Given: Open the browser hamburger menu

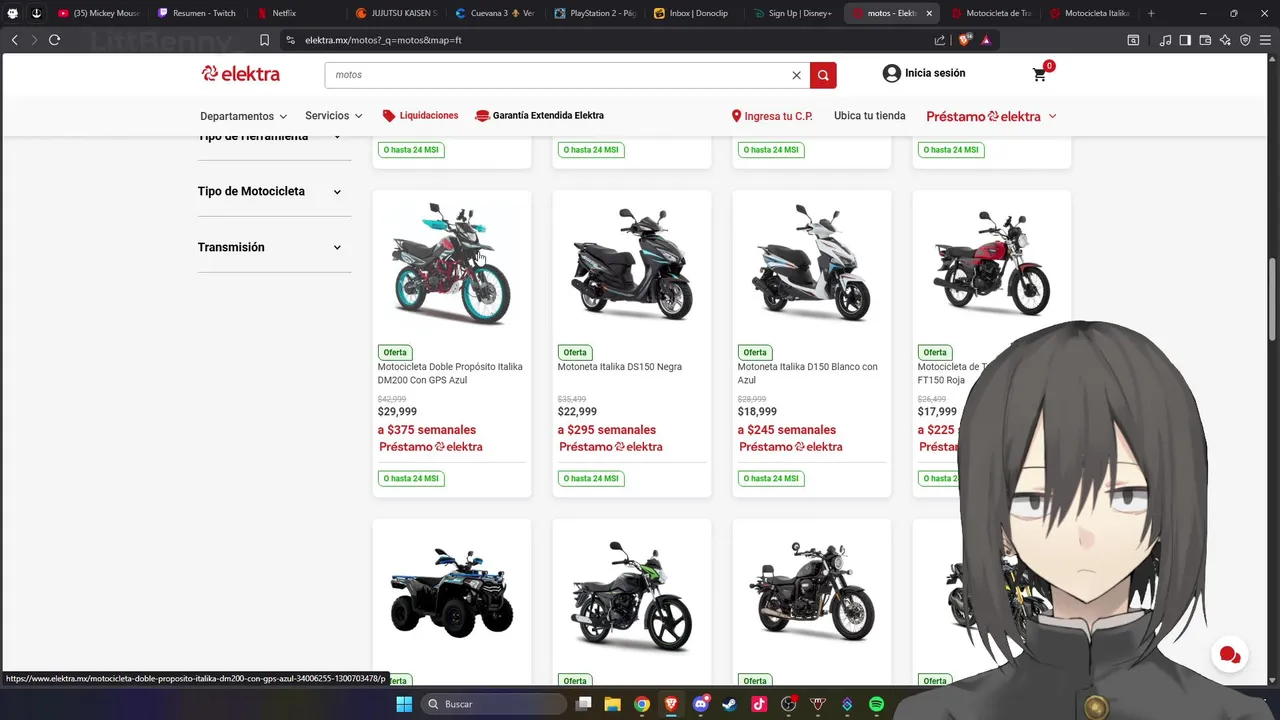Looking at the screenshot, I should [1265, 40].
